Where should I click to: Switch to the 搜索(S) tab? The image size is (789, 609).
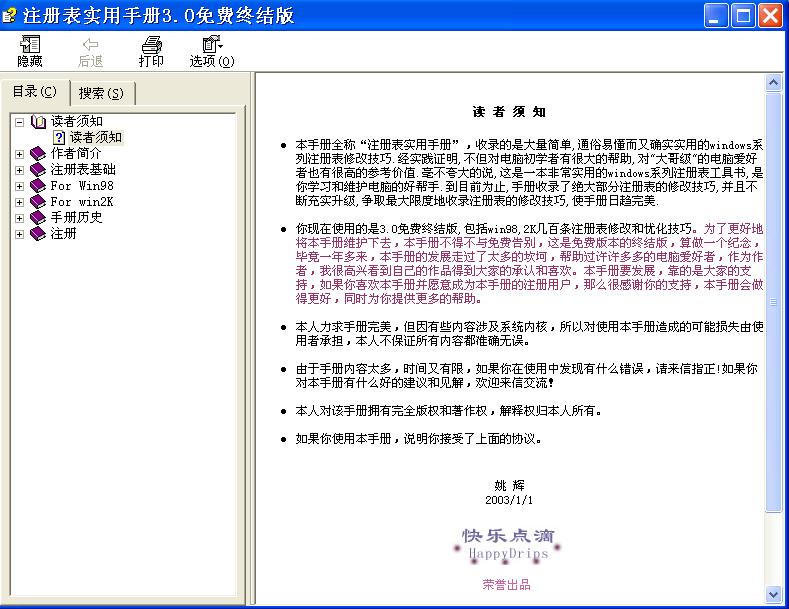click(x=101, y=94)
